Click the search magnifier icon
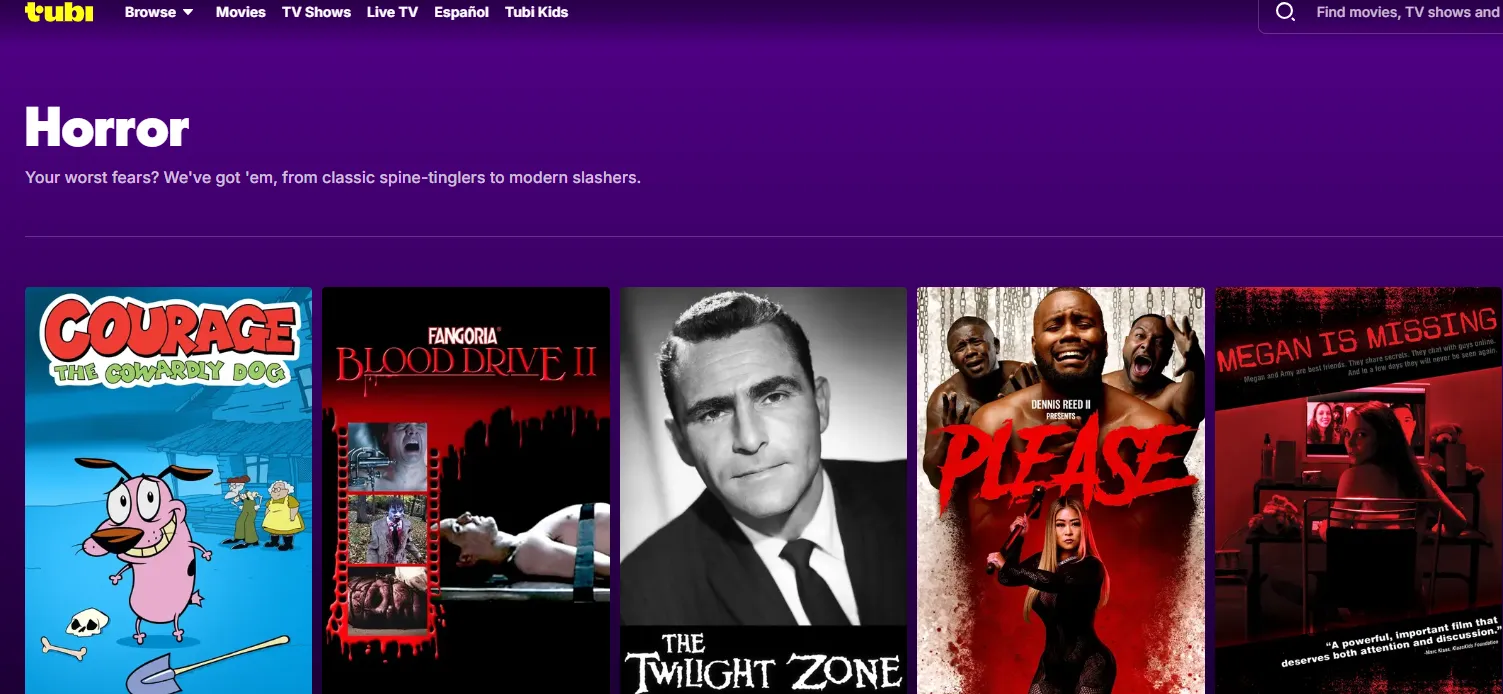This screenshot has width=1503, height=694. (1286, 12)
